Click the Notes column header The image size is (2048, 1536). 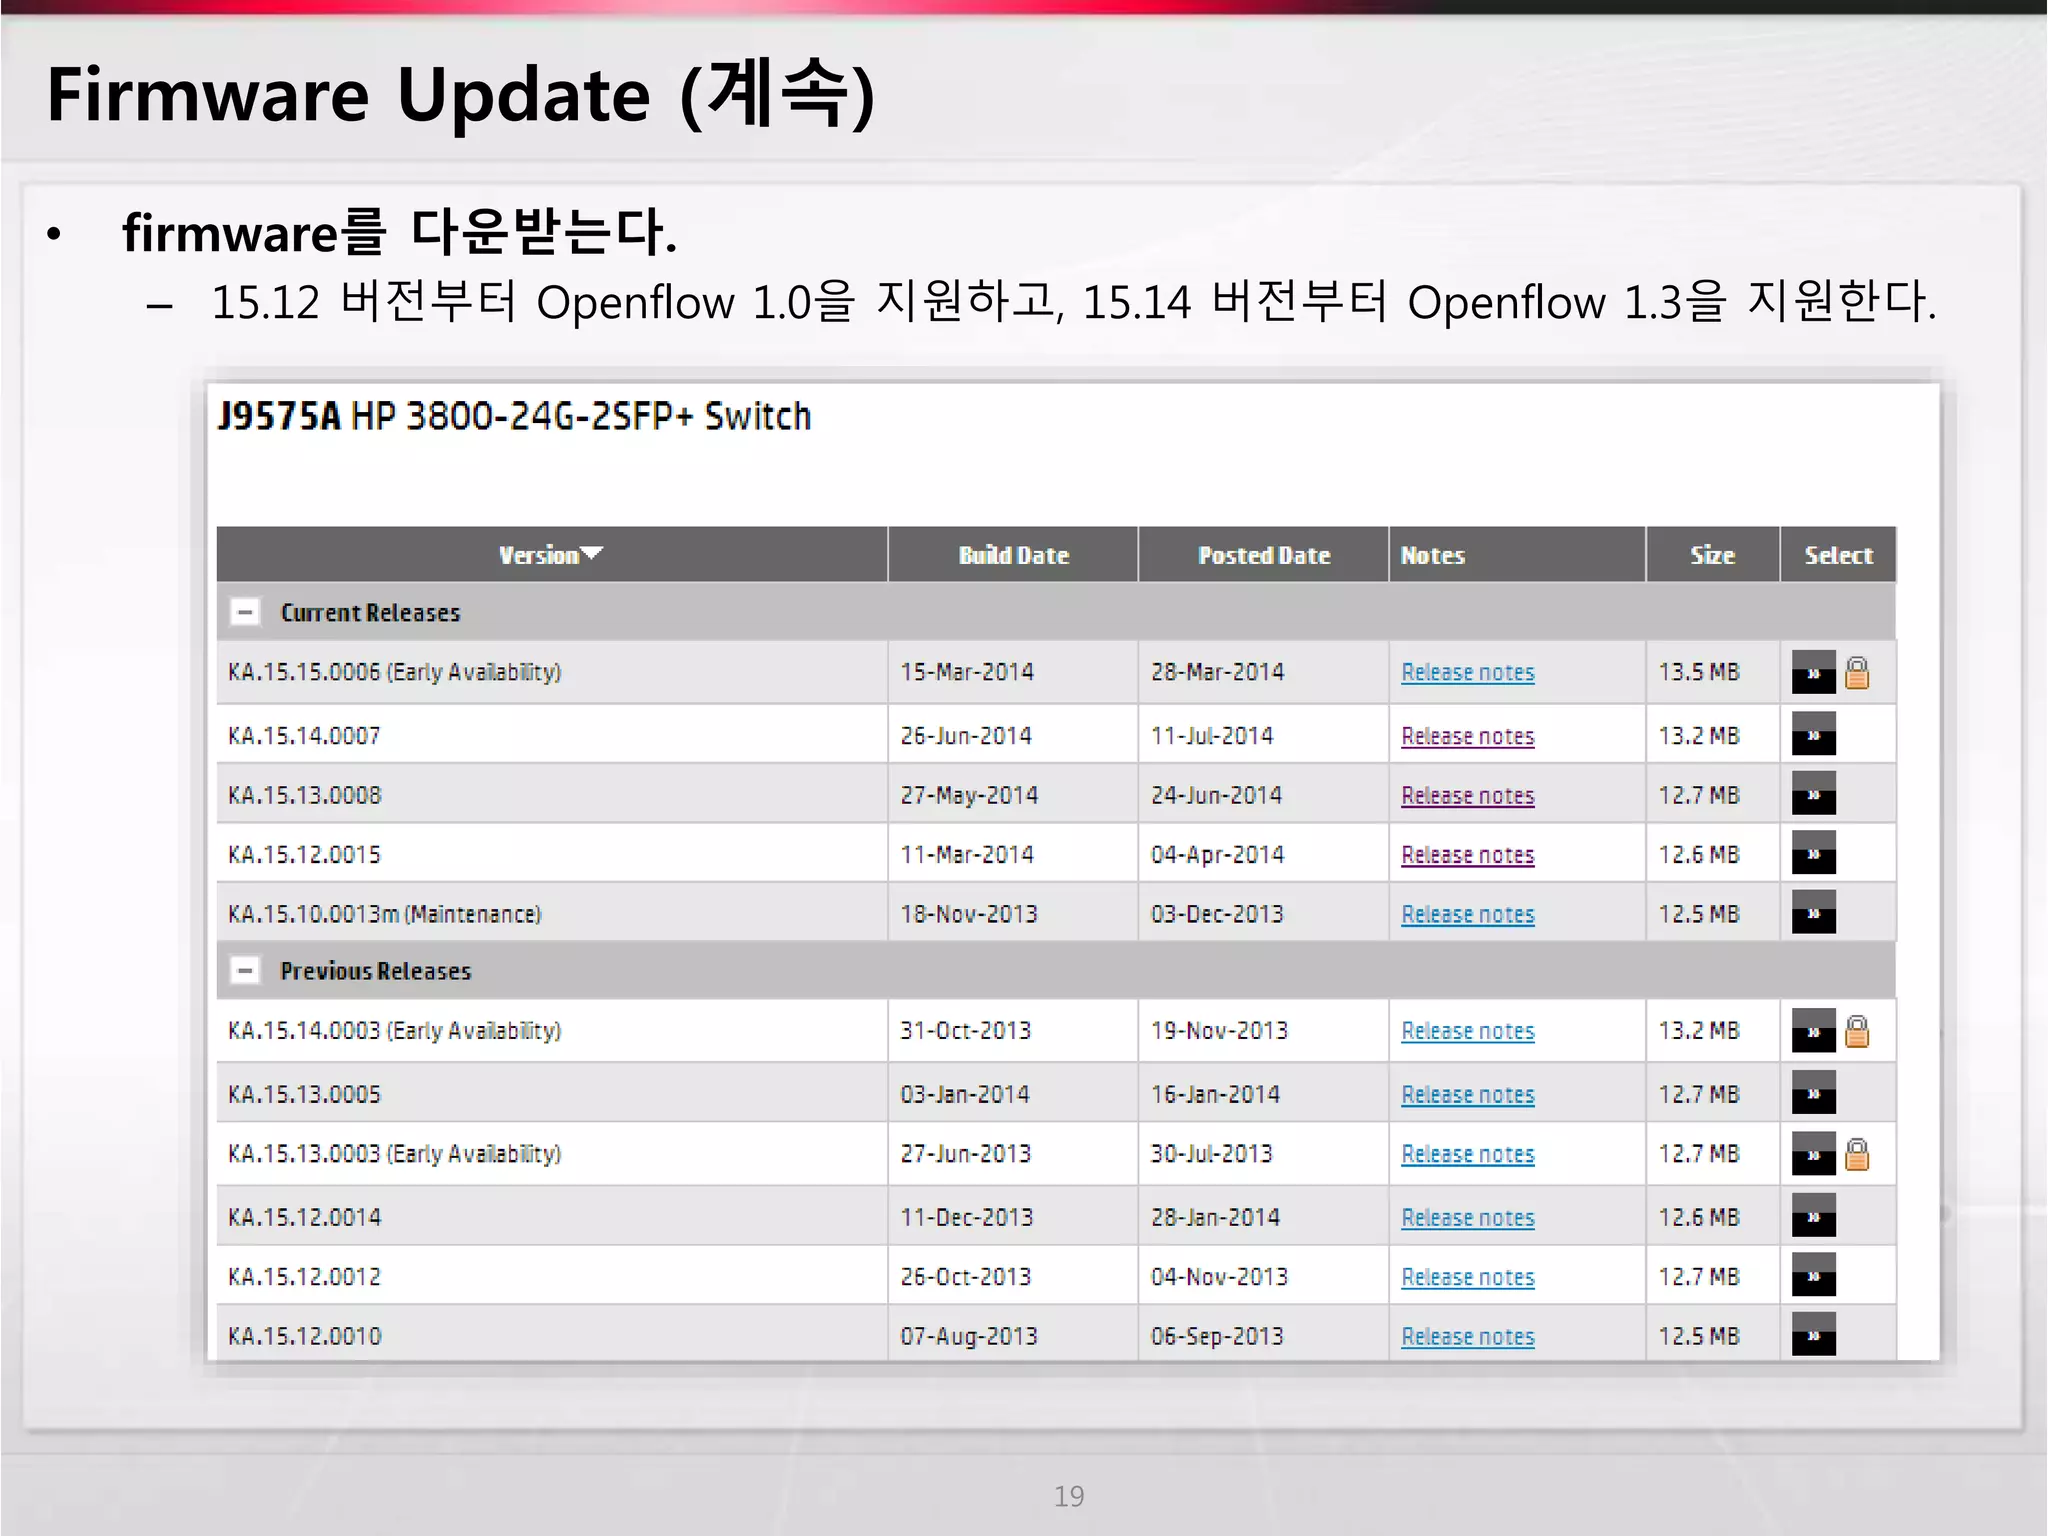(1517, 555)
